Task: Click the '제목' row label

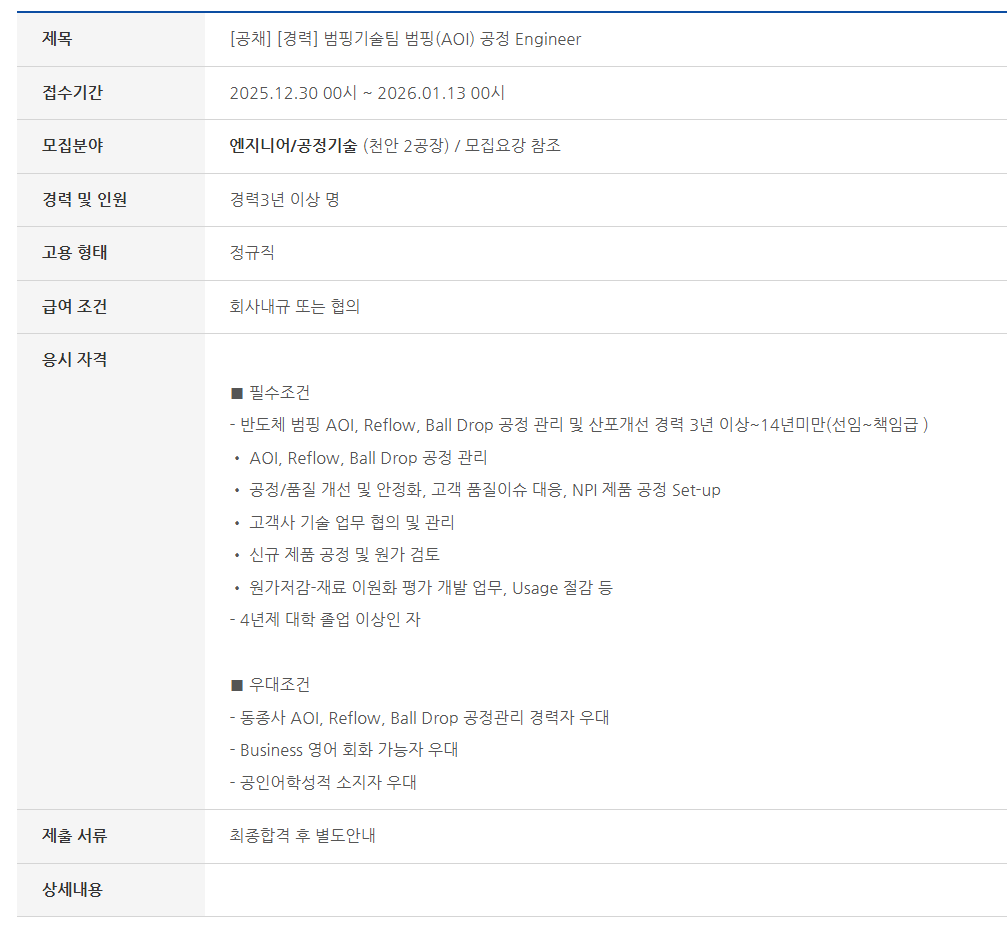Action: (57, 39)
